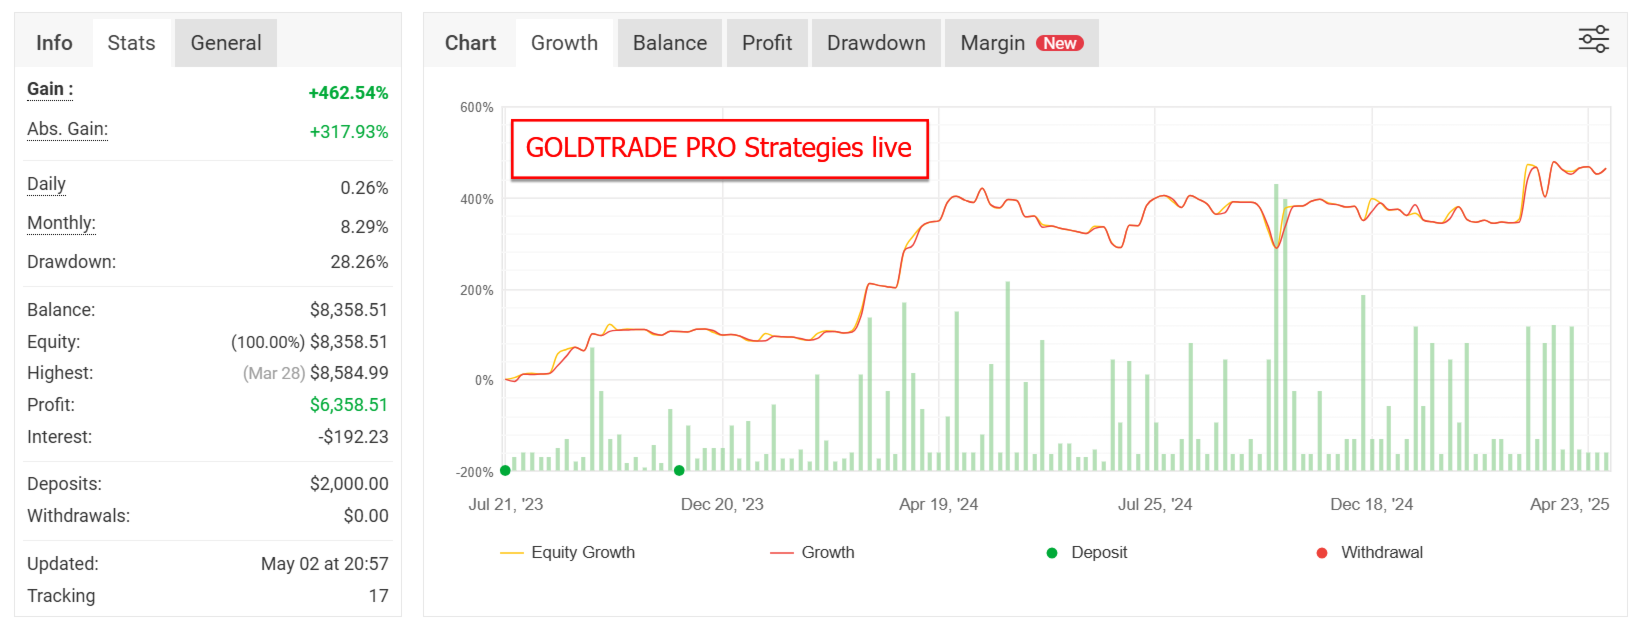
Task: Open the chart settings sliders icon
Action: [1593, 40]
